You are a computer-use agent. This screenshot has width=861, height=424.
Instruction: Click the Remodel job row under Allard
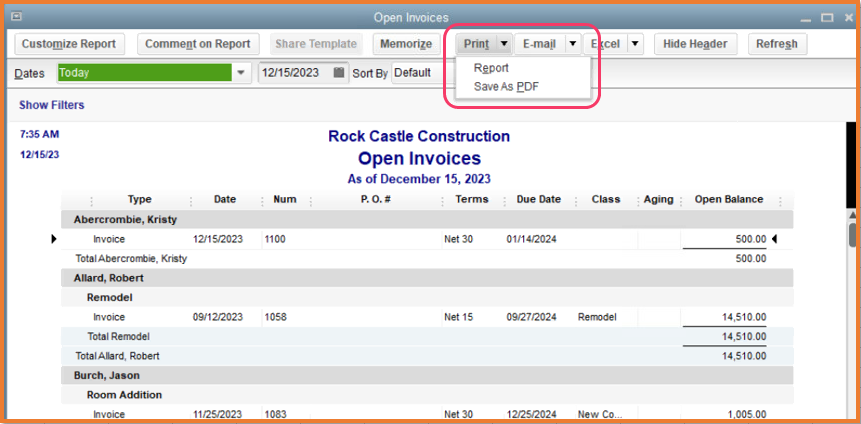pos(427,298)
